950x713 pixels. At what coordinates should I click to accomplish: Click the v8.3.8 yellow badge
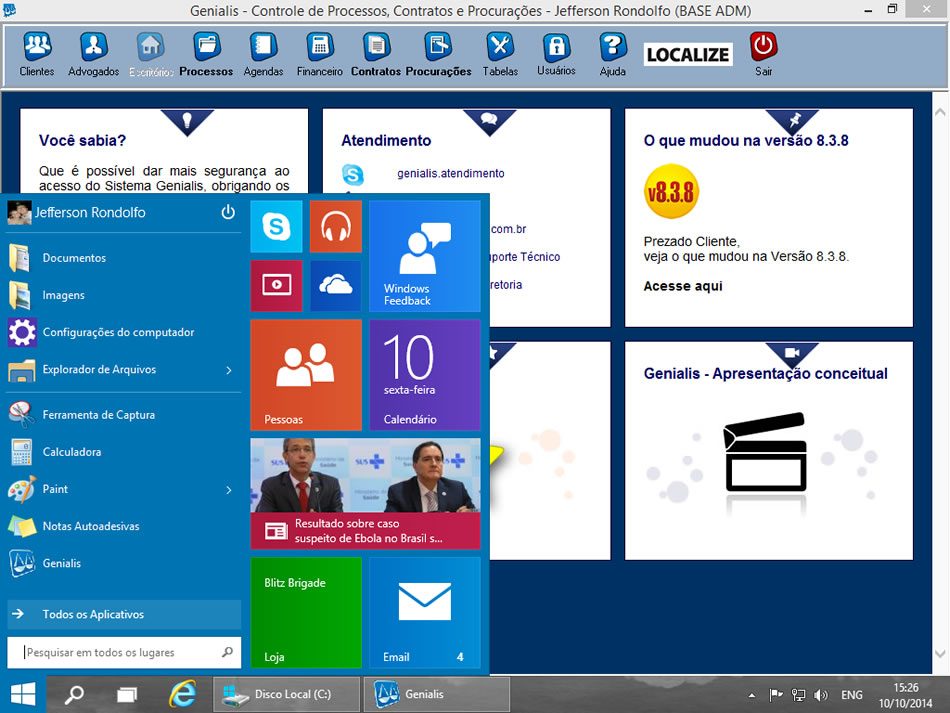pos(671,191)
